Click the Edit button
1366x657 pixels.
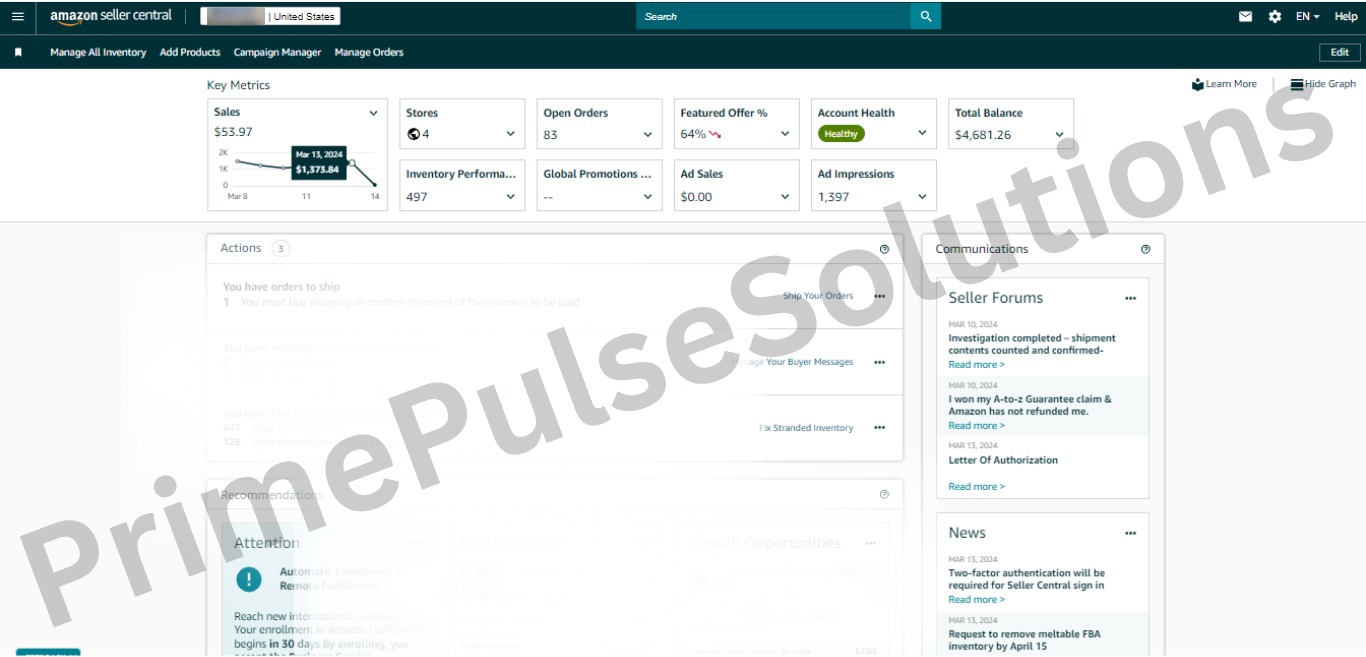click(1340, 52)
